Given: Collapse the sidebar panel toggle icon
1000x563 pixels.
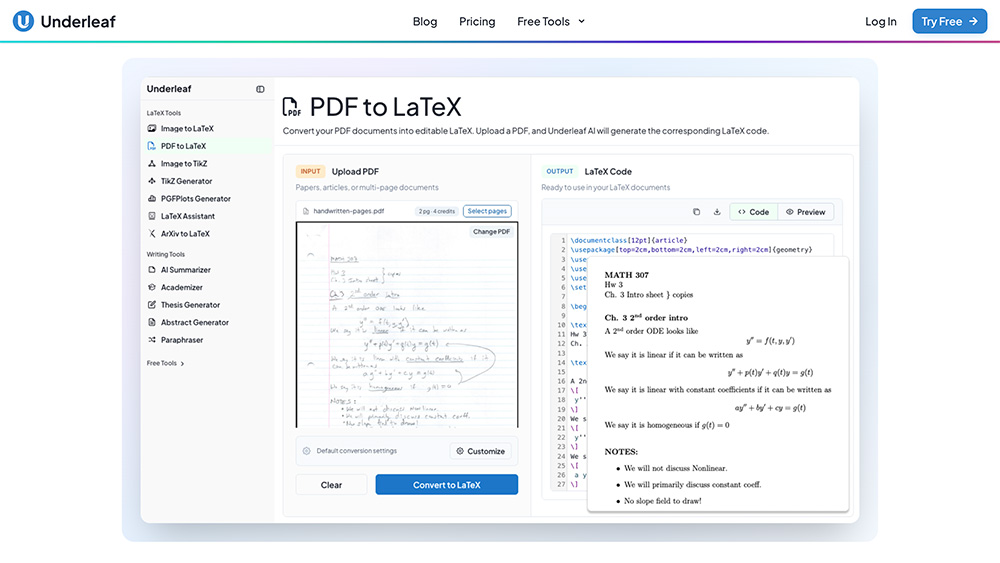Looking at the screenshot, I should coord(260,89).
